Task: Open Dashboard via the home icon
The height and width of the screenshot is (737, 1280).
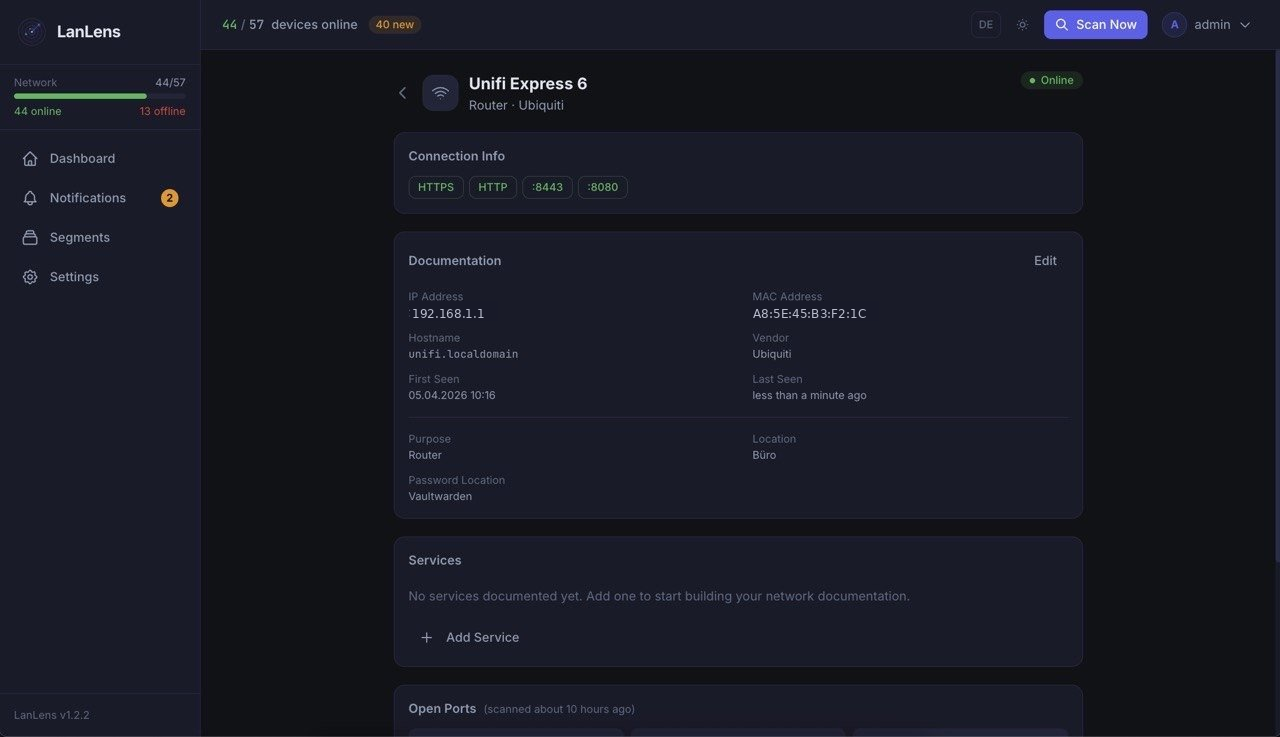Action: (x=30, y=159)
